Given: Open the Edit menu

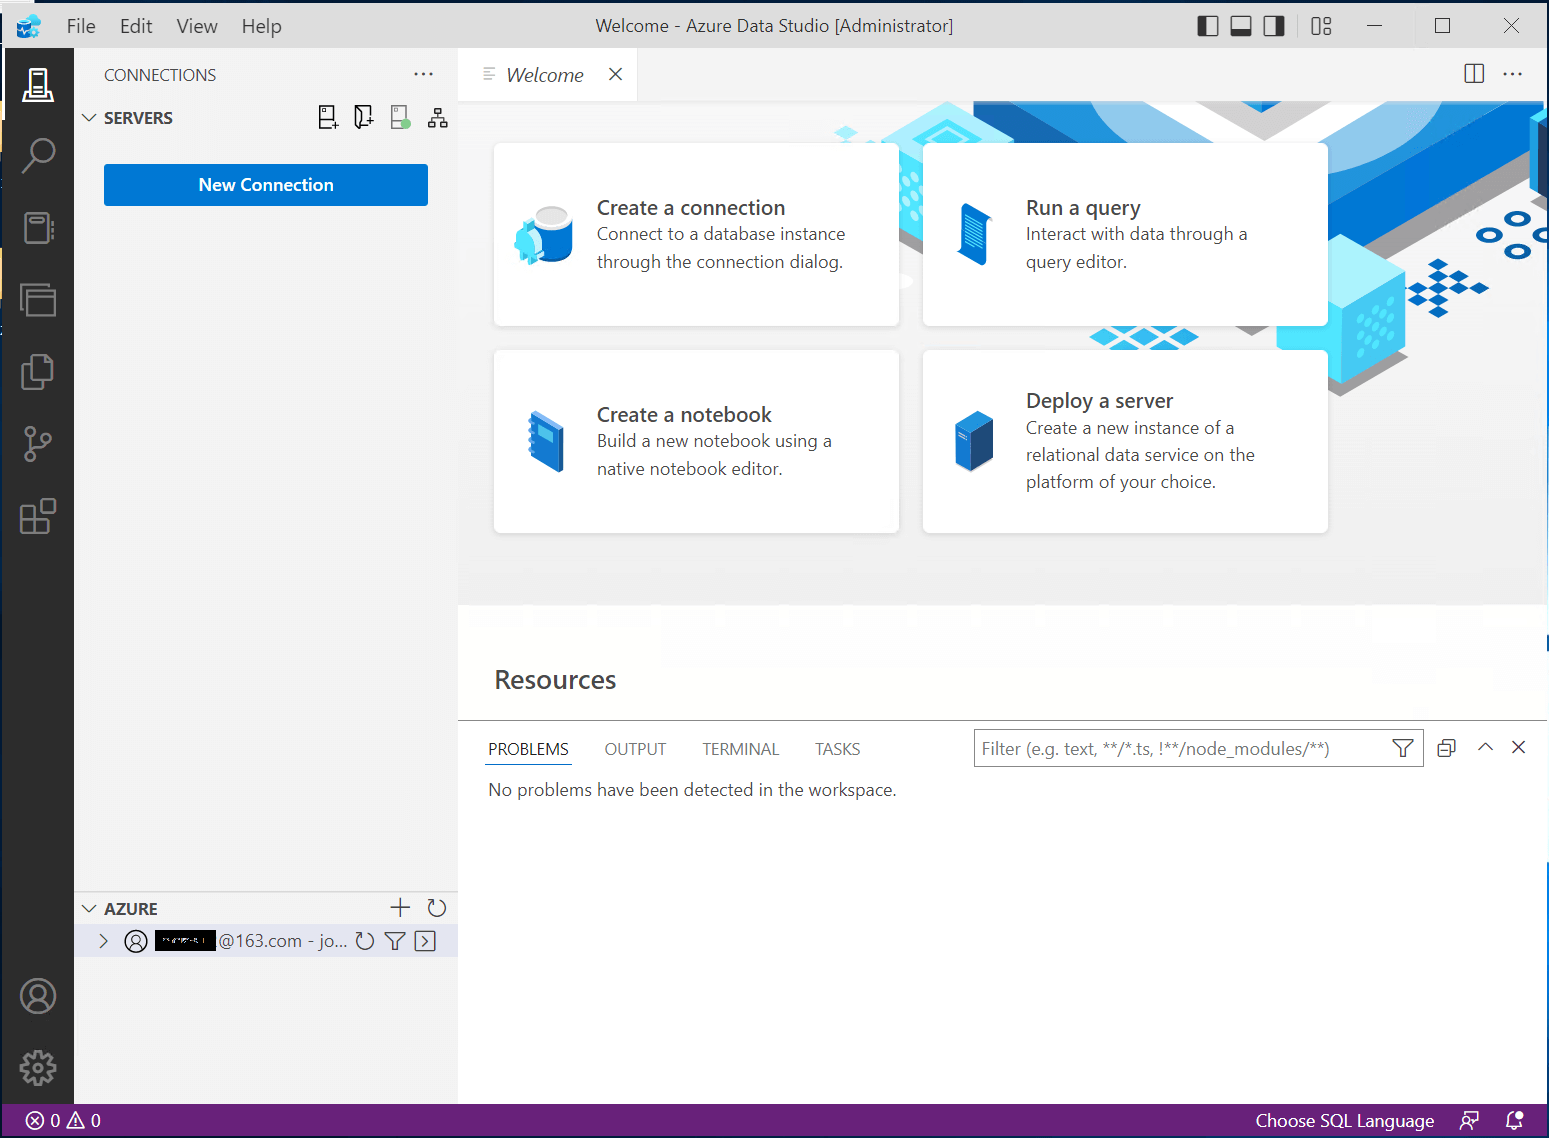Looking at the screenshot, I should click(136, 26).
